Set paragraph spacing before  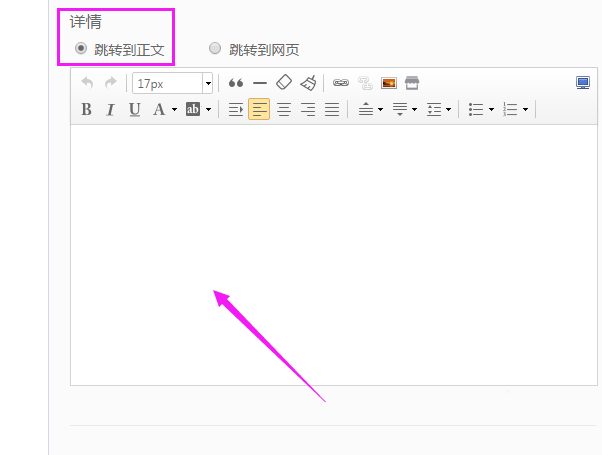click(x=366, y=110)
